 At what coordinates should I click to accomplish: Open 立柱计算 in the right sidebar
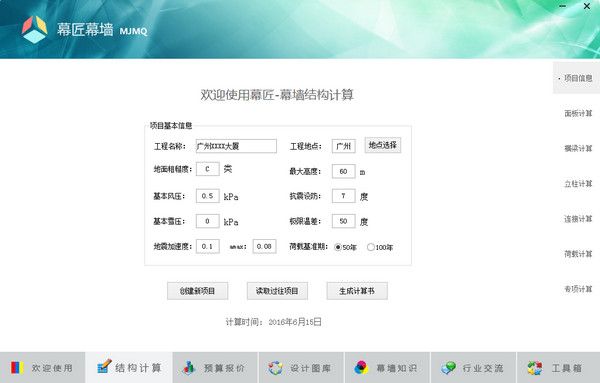point(578,184)
